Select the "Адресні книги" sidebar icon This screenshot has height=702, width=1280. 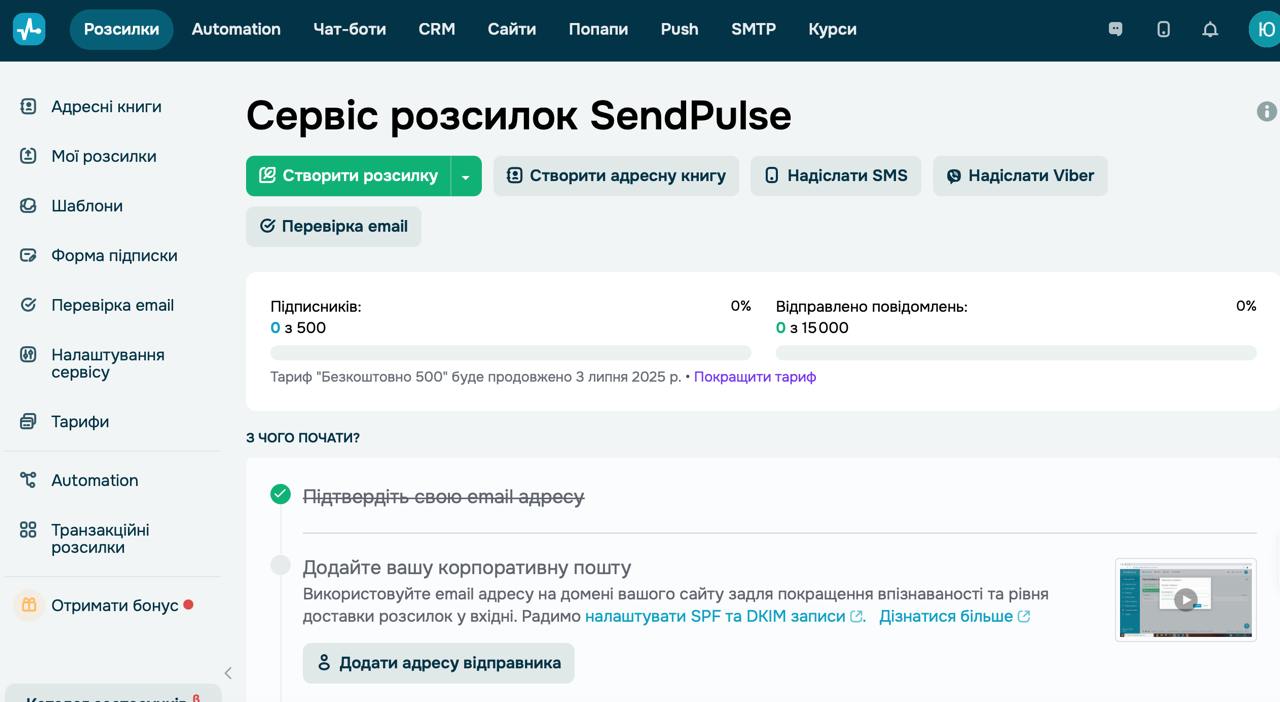pos(28,106)
